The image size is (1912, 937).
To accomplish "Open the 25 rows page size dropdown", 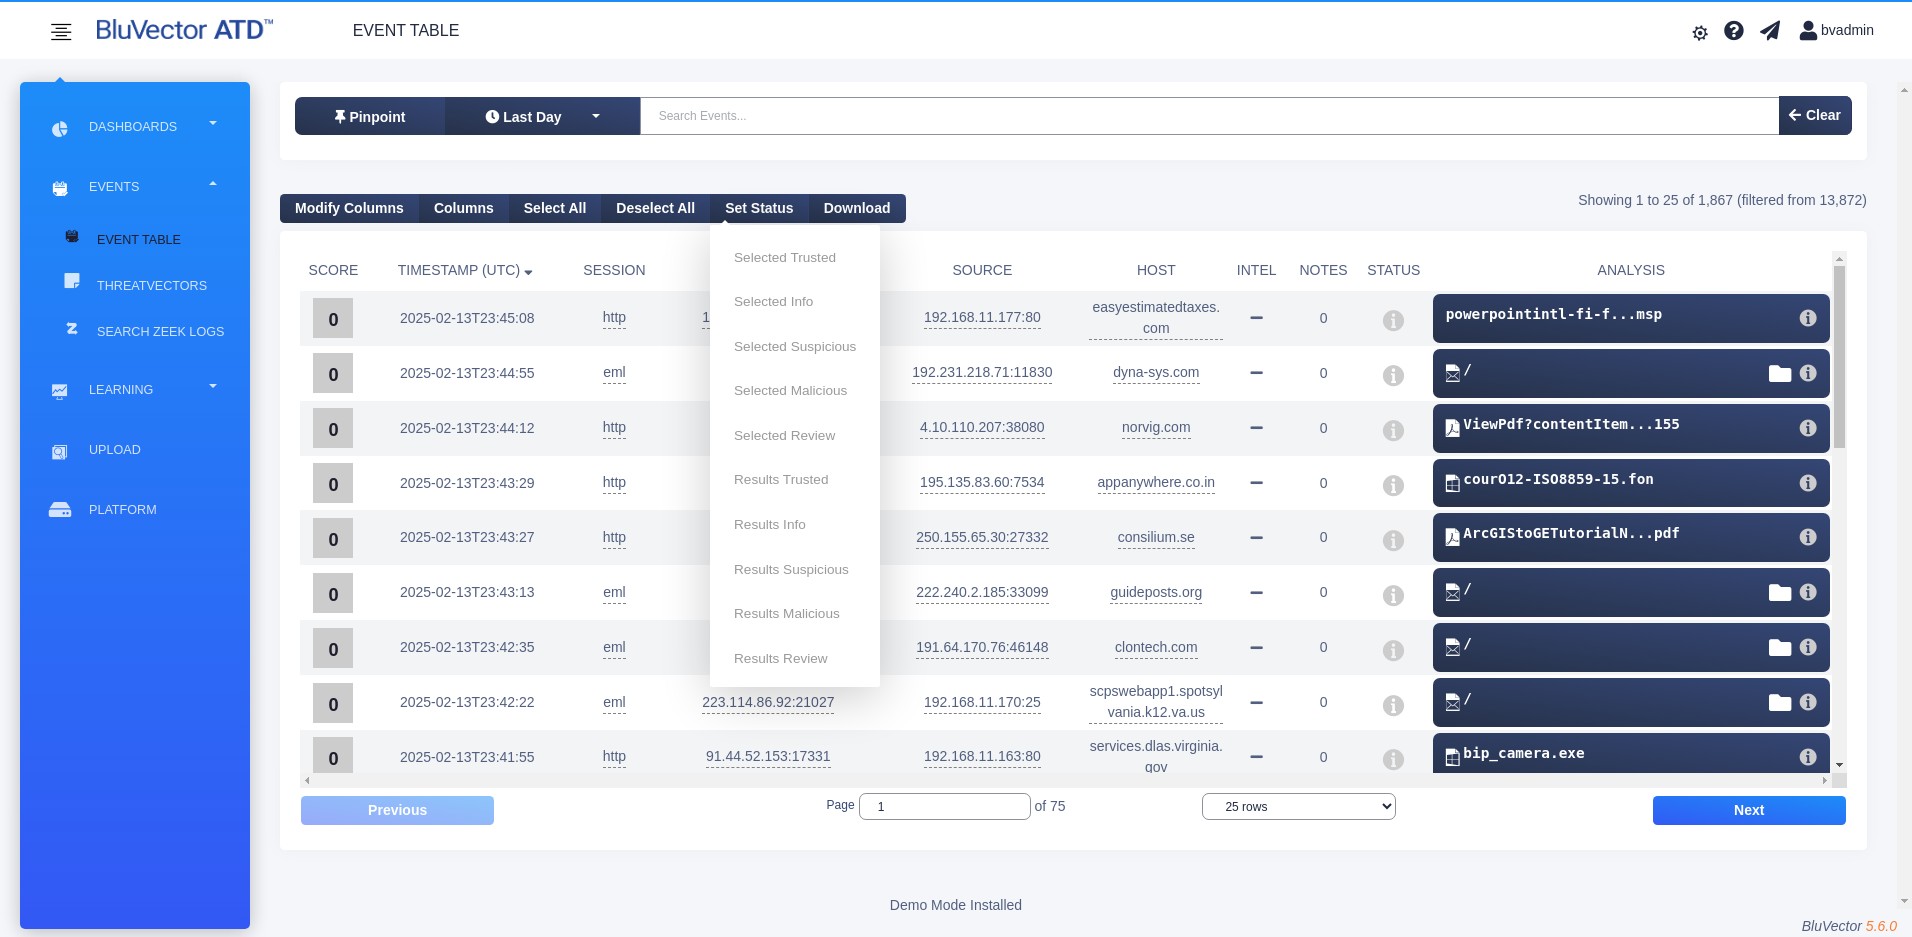I will coord(1298,807).
